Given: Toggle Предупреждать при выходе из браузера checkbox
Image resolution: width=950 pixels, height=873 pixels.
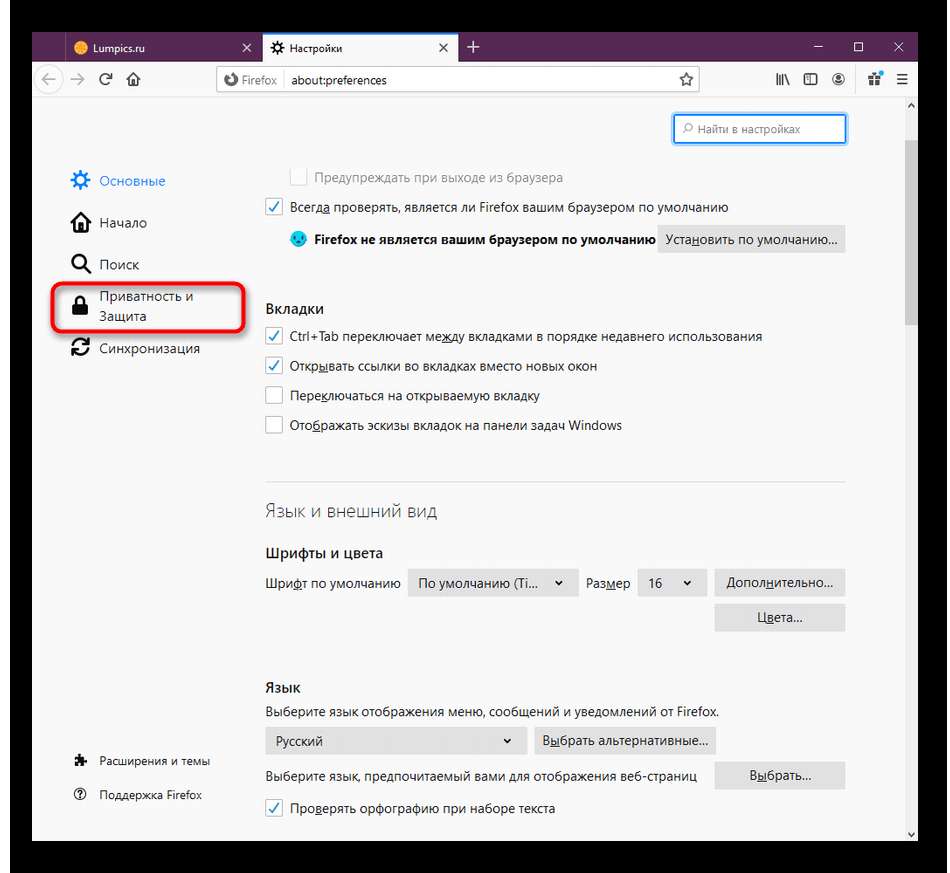Looking at the screenshot, I should (298, 178).
